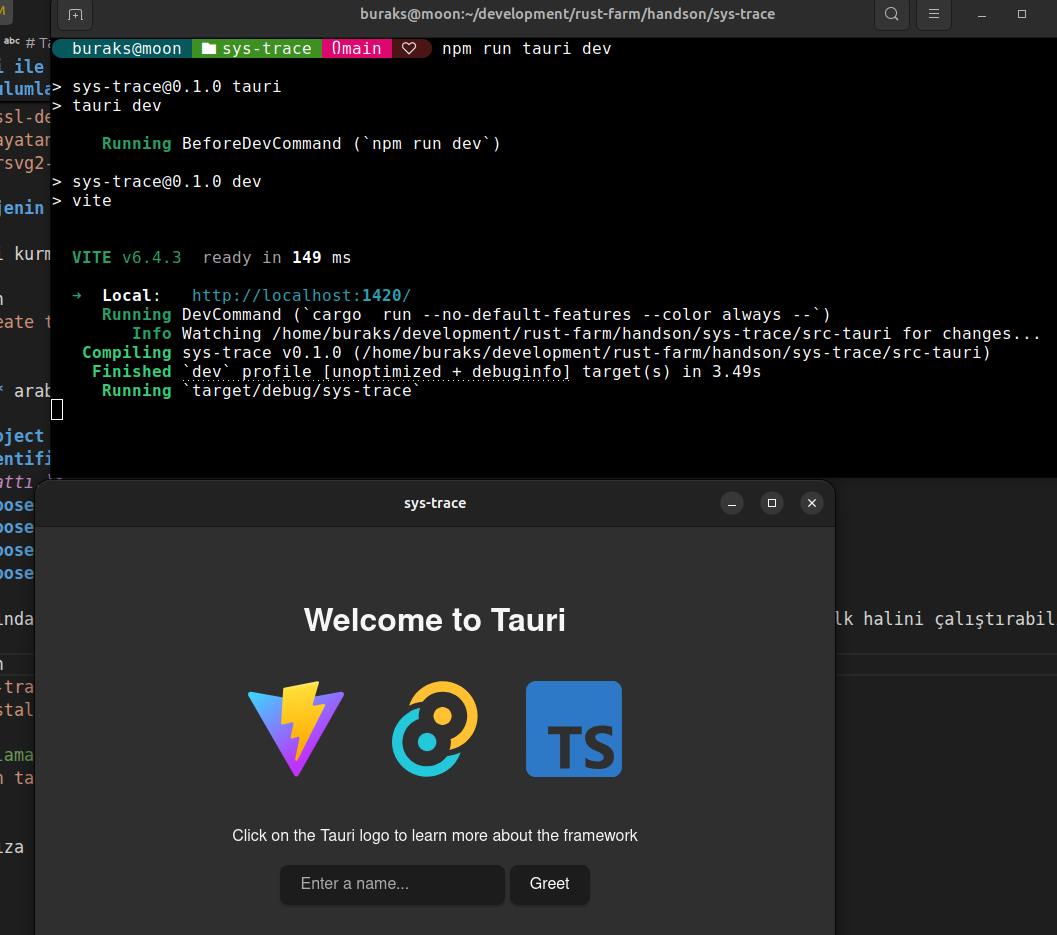Click the 'Finished' line in terminal

point(426,371)
